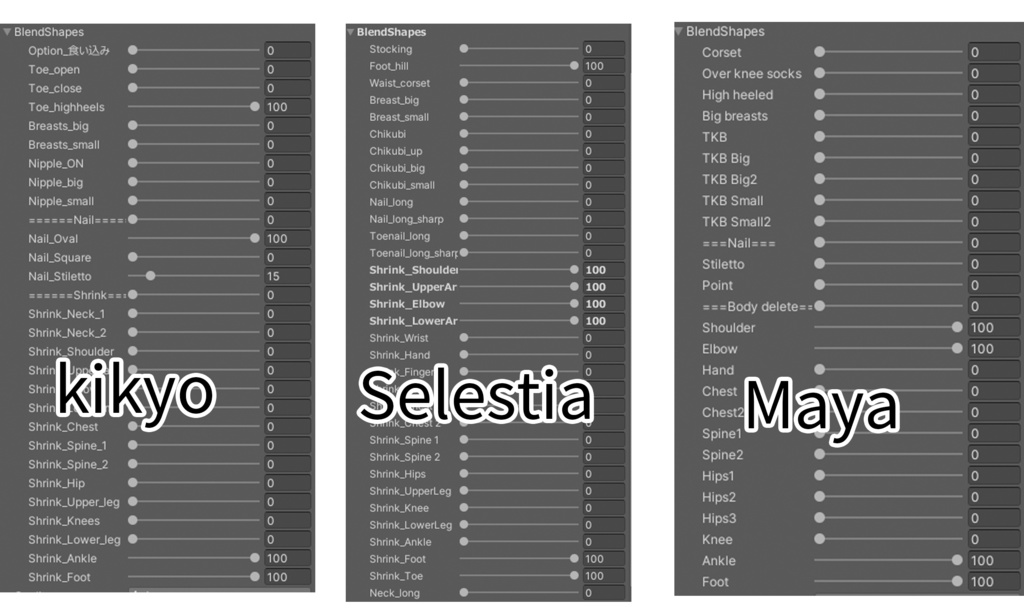This screenshot has width=1024, height=616.
Task: Click the Over knee socks slider handle
Action: click(x=820, y=73)
